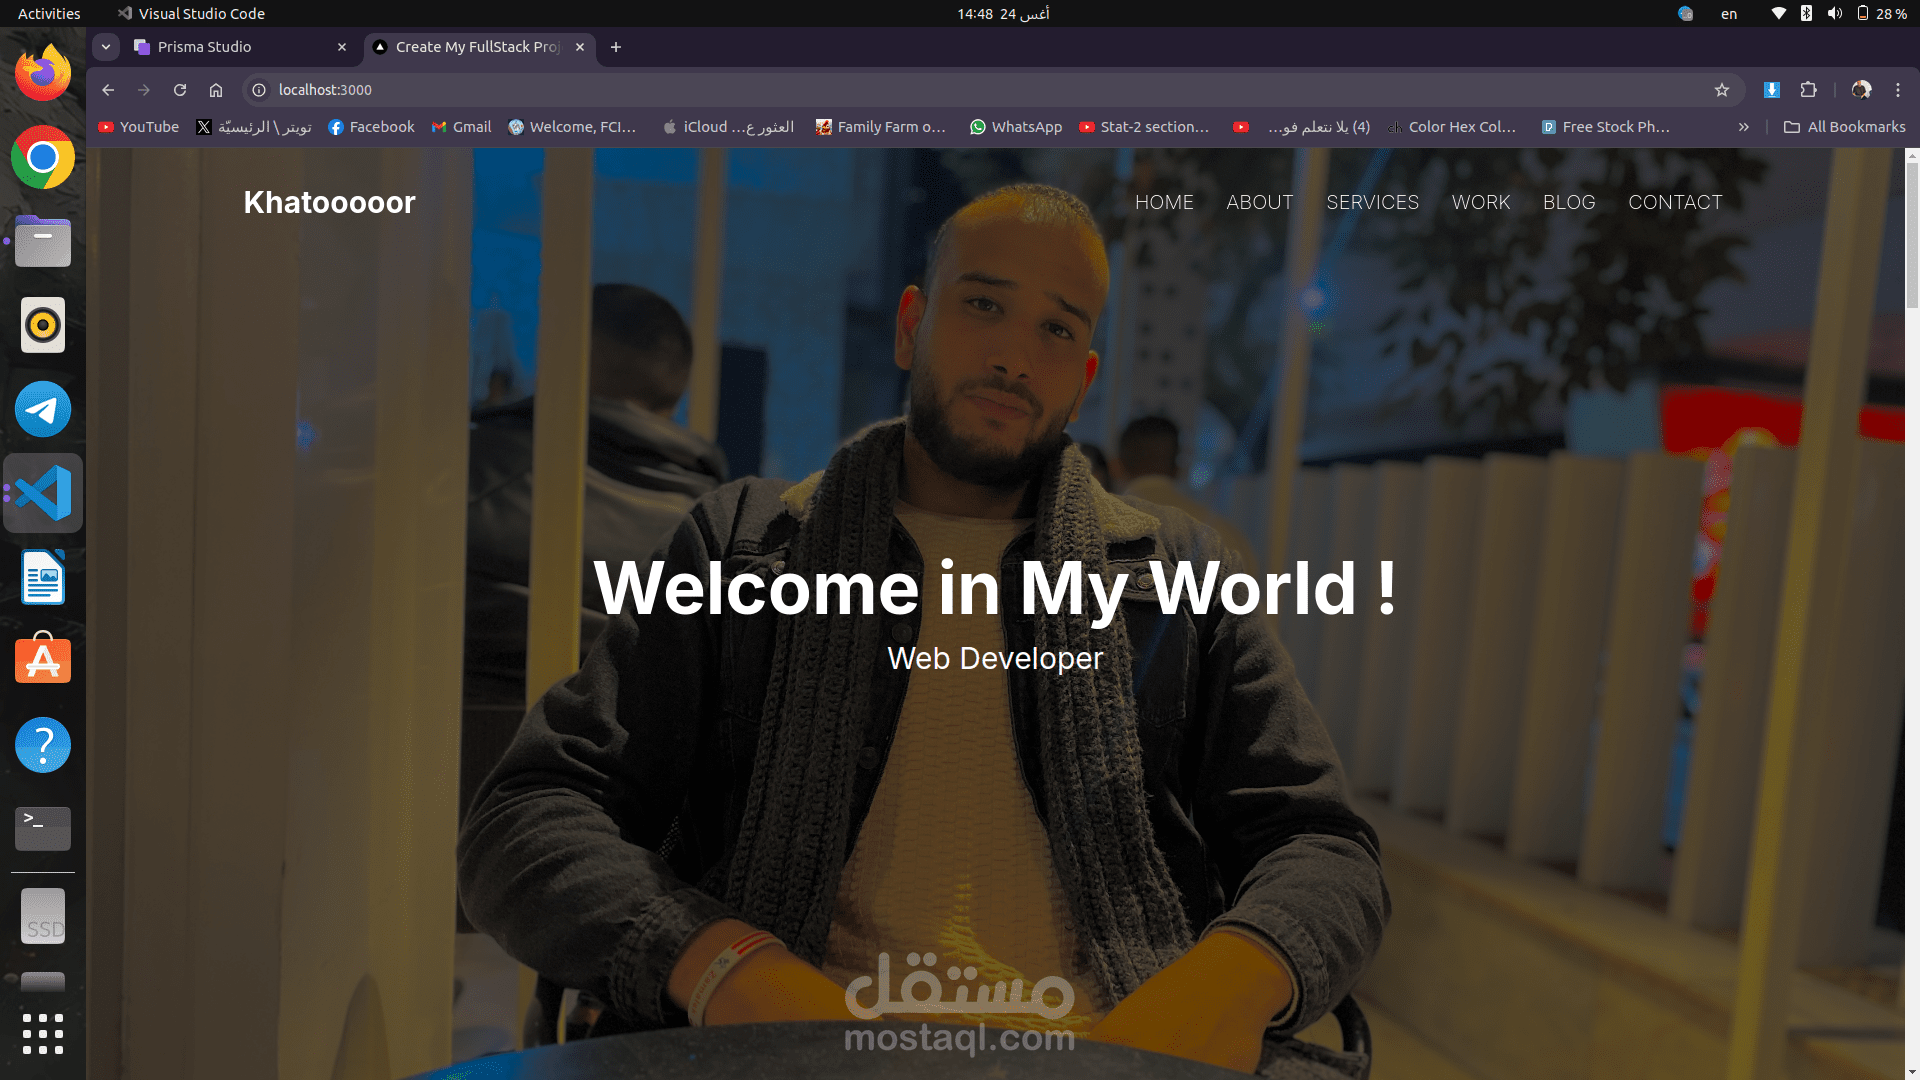
Task: Bookmark this page with the star icon
Action: (x=1722, y=90)
